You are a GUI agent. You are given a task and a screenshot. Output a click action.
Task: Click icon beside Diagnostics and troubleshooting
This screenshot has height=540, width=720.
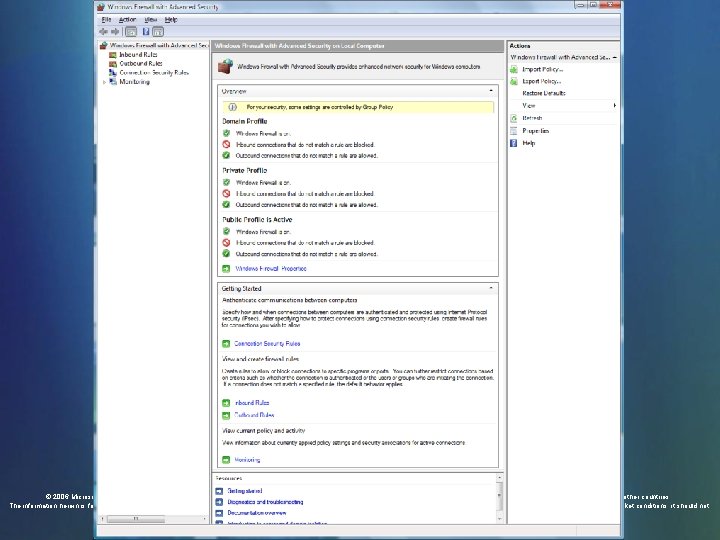(x=219, y=502)
